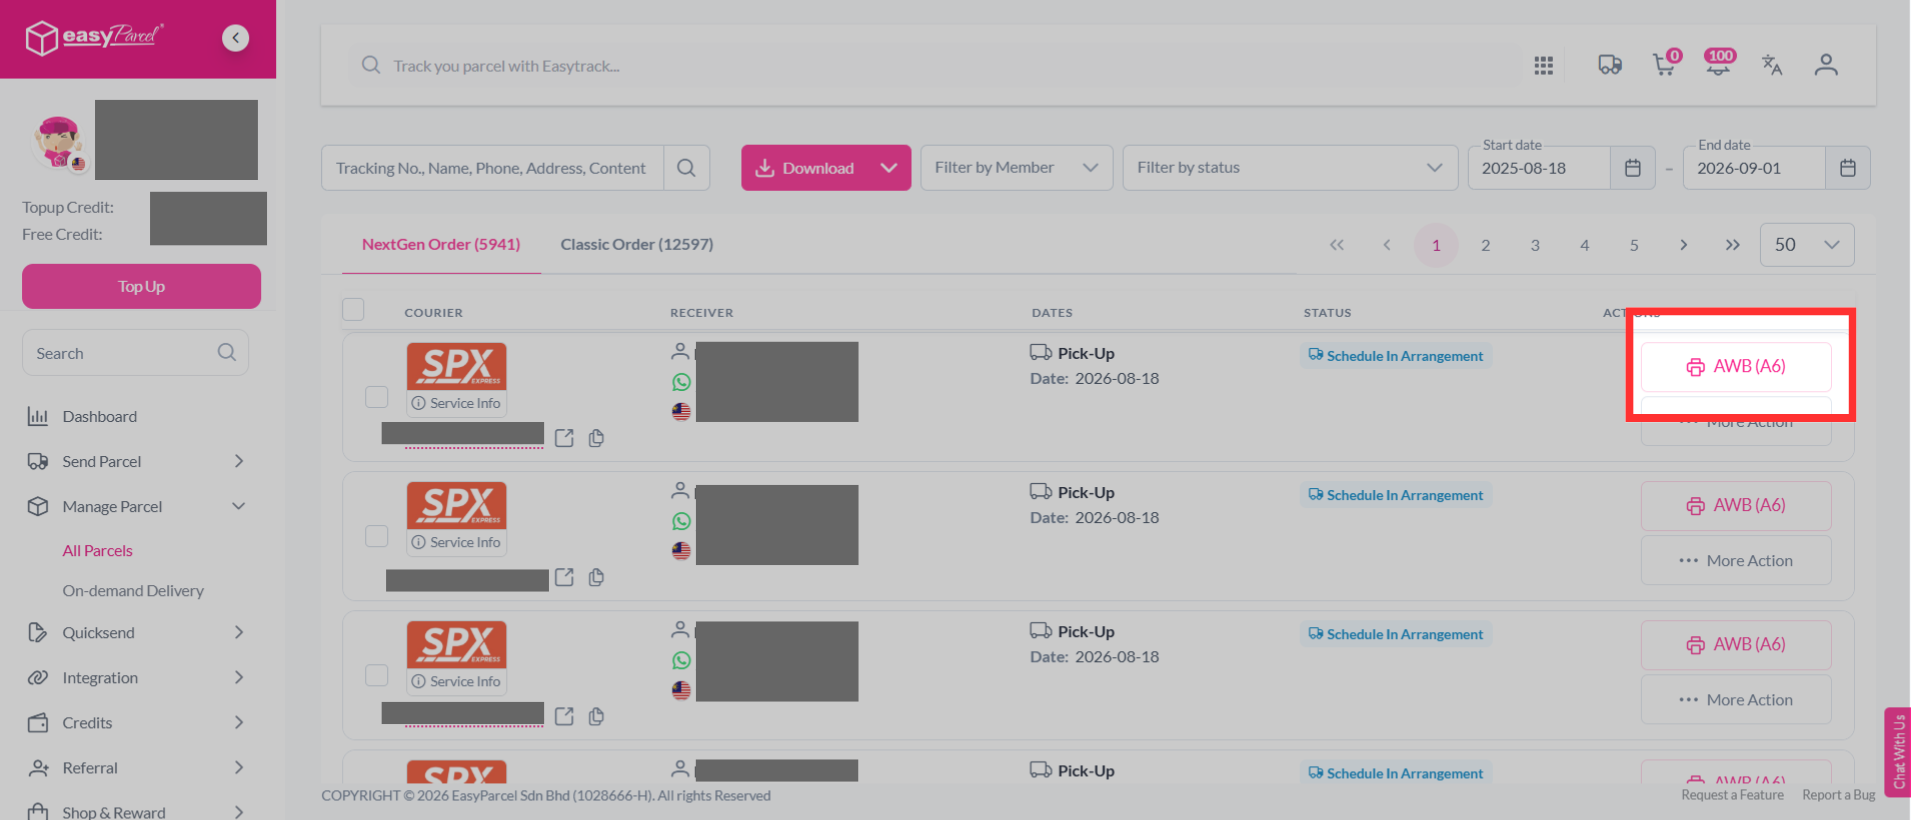Open More Action for the third parcel
The image size is (1911, 820).
[x=1736, y=700]
